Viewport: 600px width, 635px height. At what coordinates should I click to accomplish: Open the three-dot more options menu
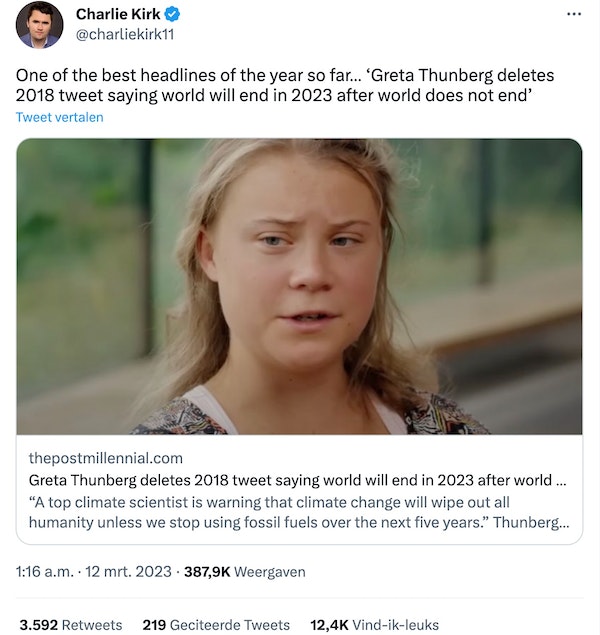point(573,15)
